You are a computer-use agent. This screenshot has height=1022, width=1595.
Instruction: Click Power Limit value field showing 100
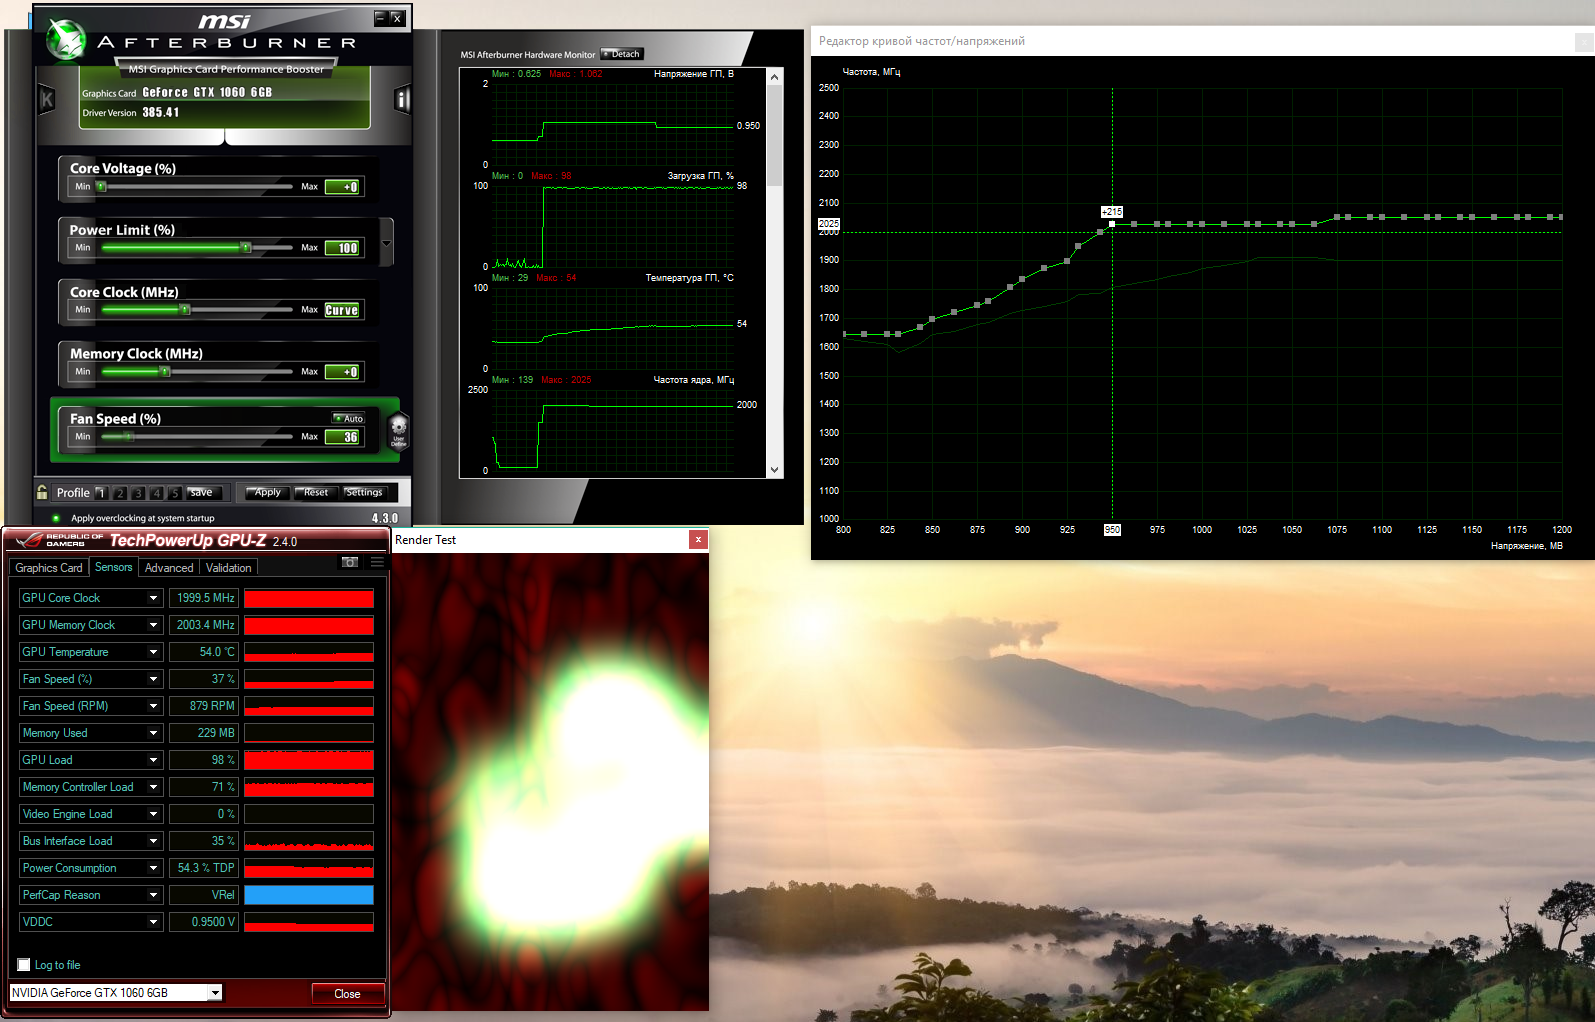coord(342,248)
